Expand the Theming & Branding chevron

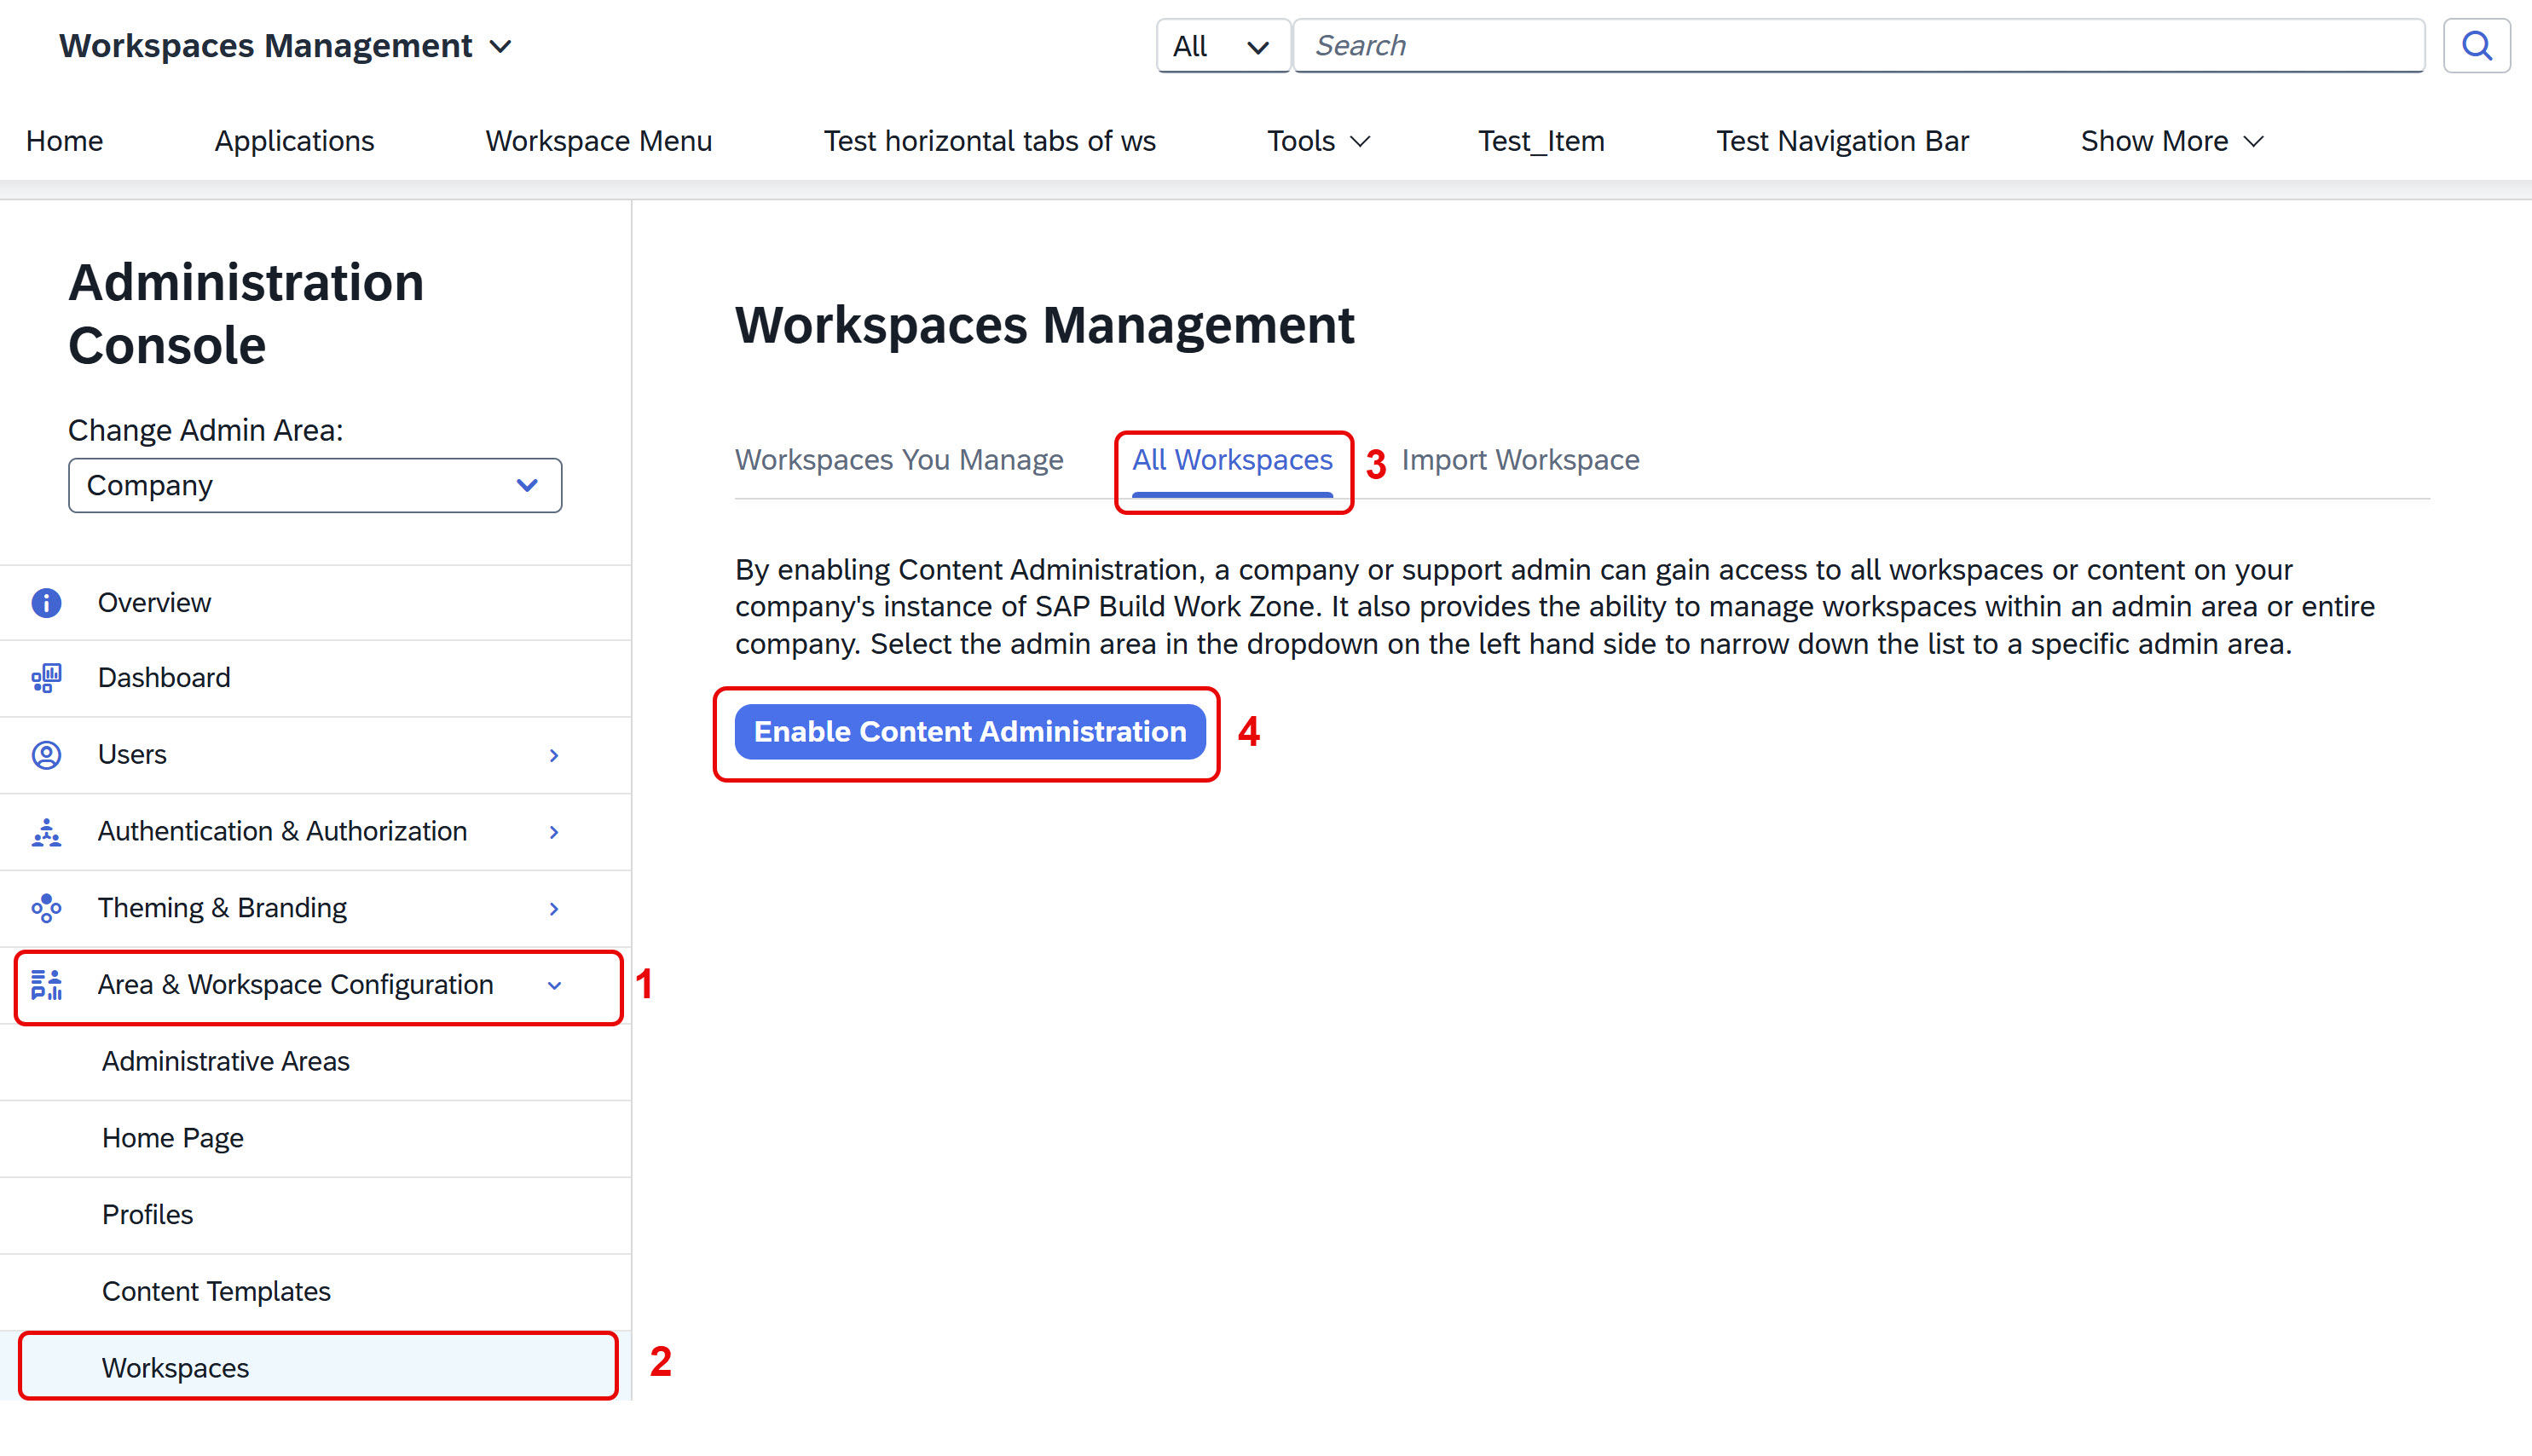click(554, 909)
